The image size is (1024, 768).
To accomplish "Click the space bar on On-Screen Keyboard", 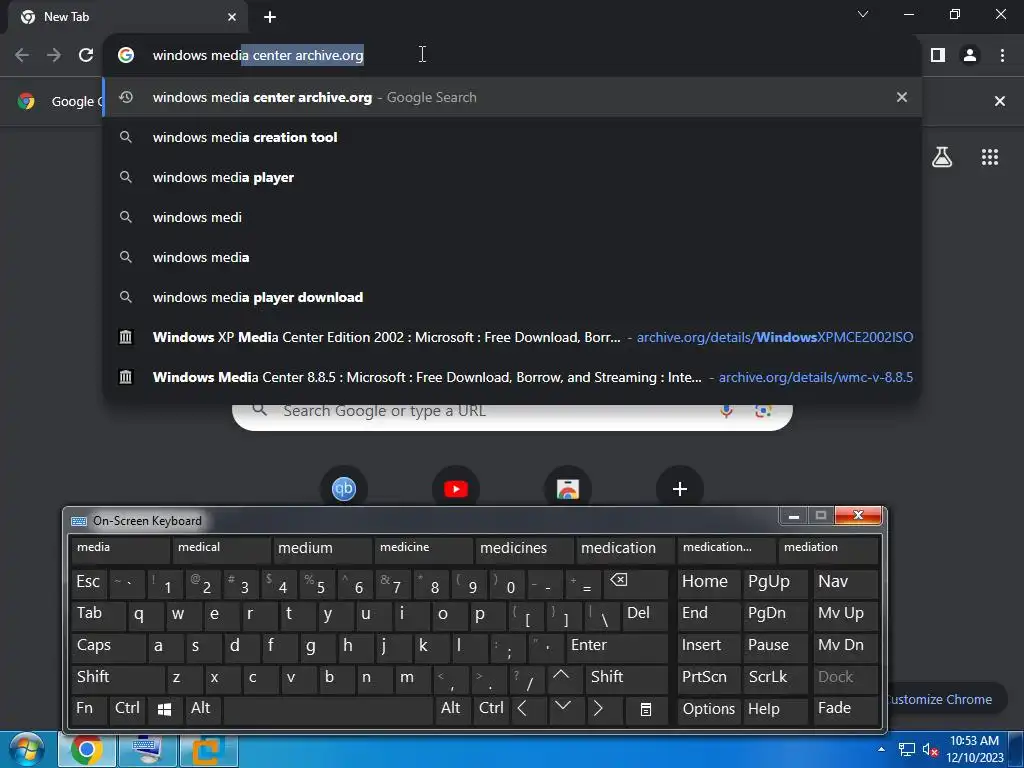I will click(328, 709).
